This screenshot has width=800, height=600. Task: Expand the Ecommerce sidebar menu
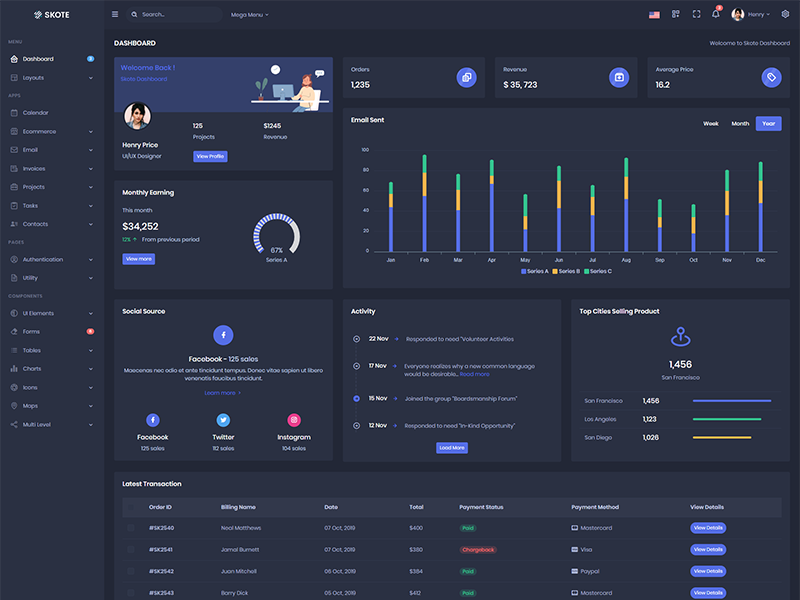tap(50, 131)
